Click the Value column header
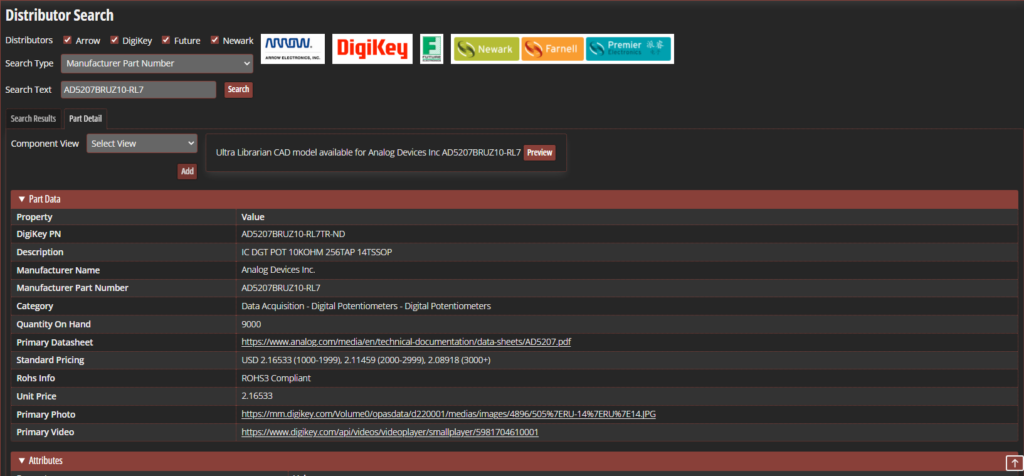 coord(253,217)
